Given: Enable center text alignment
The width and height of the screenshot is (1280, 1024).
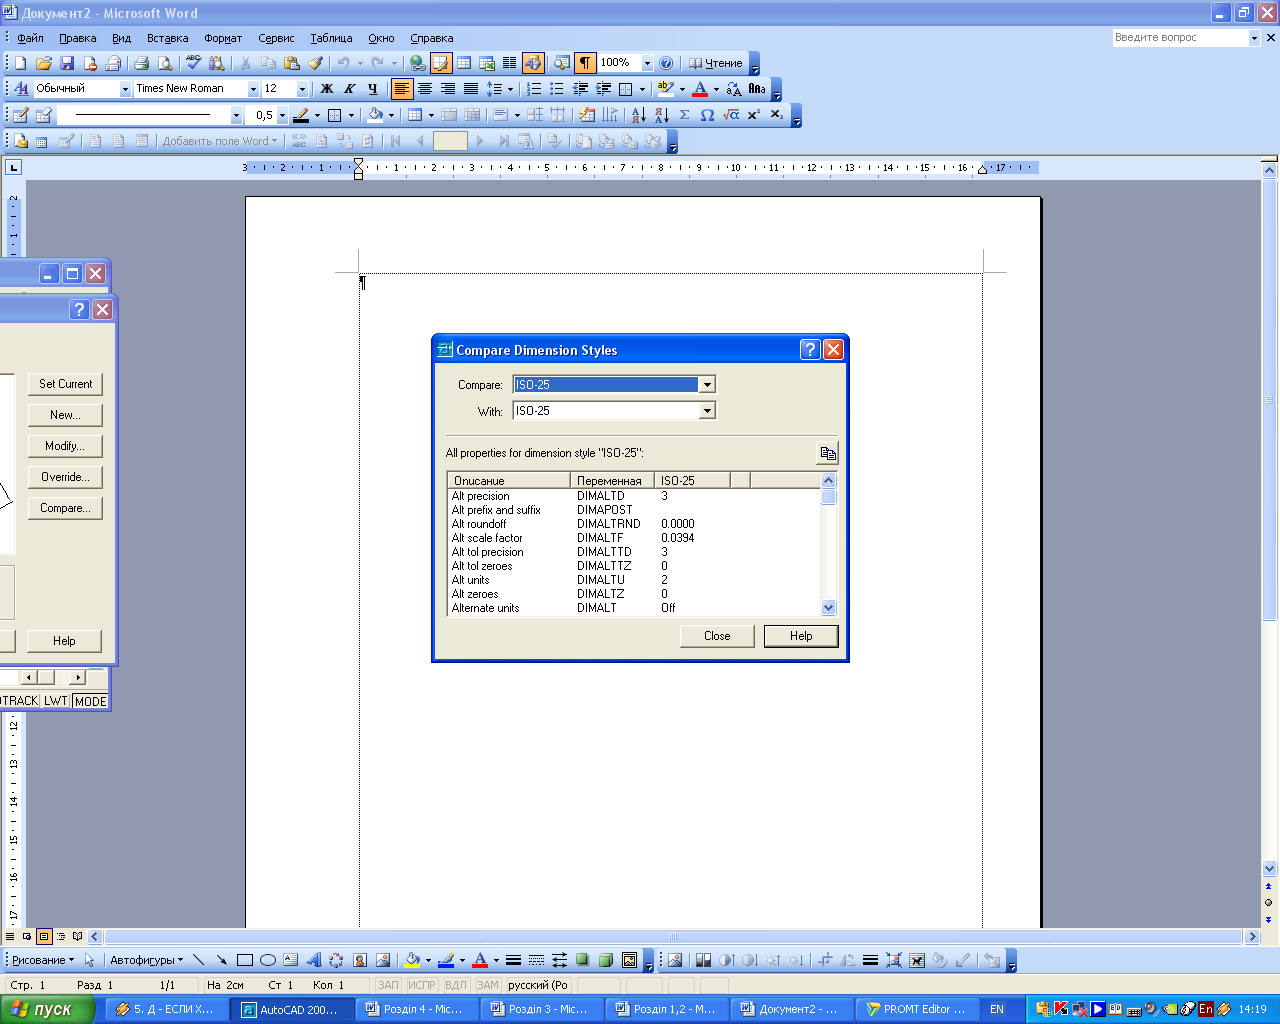Looking at the screenshot, I should pyautogui.click(x=425, y=89).
